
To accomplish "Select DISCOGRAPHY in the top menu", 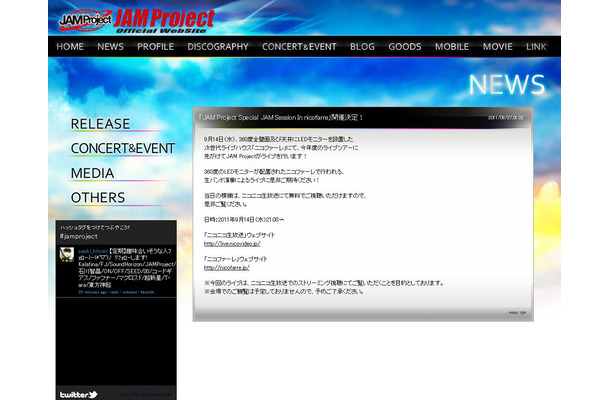I will point(218,47).
